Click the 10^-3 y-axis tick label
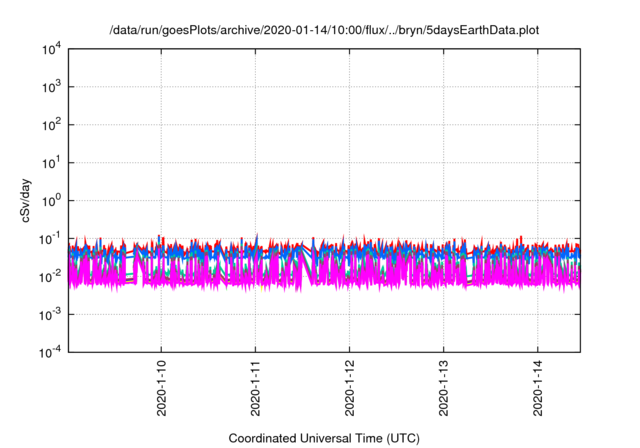This screenshot has height=448, width=640. (x=50, y=313)
